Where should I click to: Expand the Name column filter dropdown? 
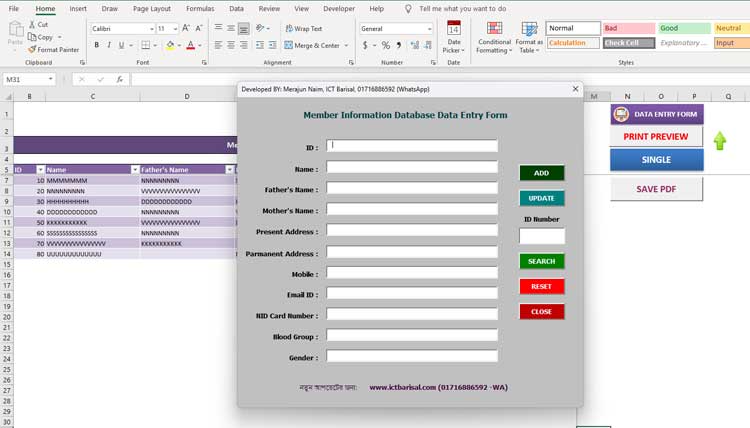[x=135, y=170]
